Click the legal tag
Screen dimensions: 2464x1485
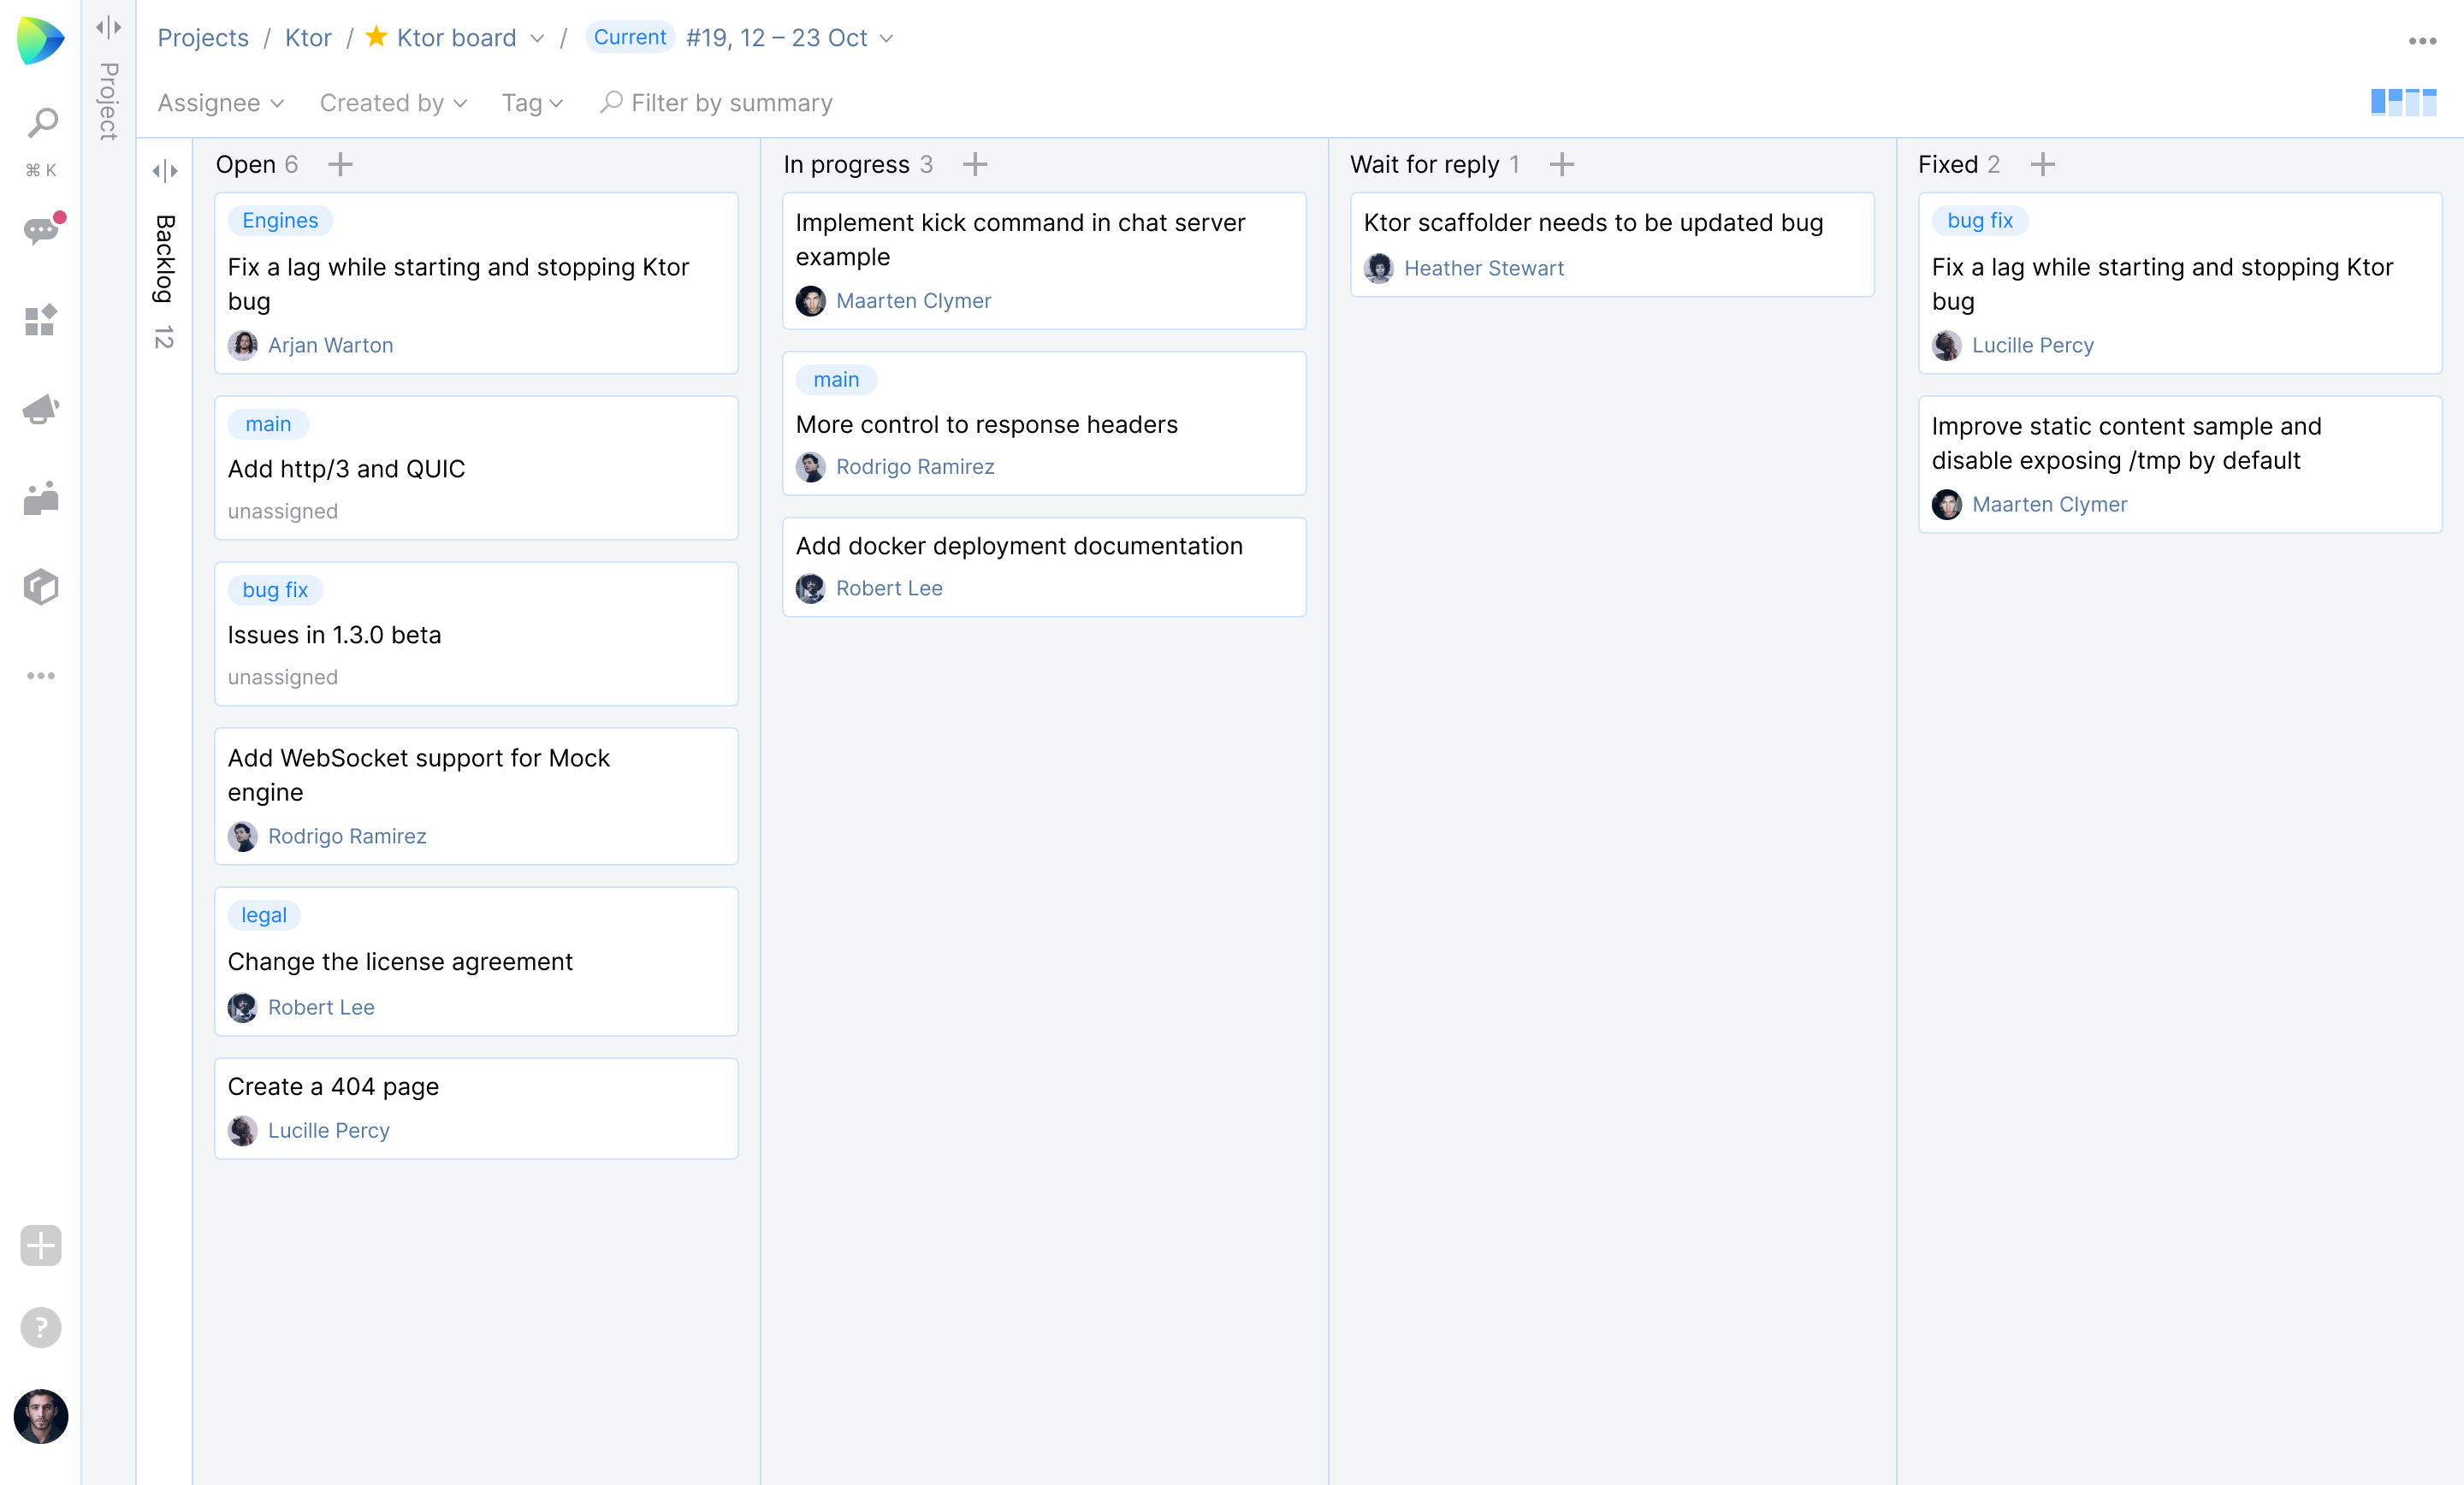tap(264, 915)
